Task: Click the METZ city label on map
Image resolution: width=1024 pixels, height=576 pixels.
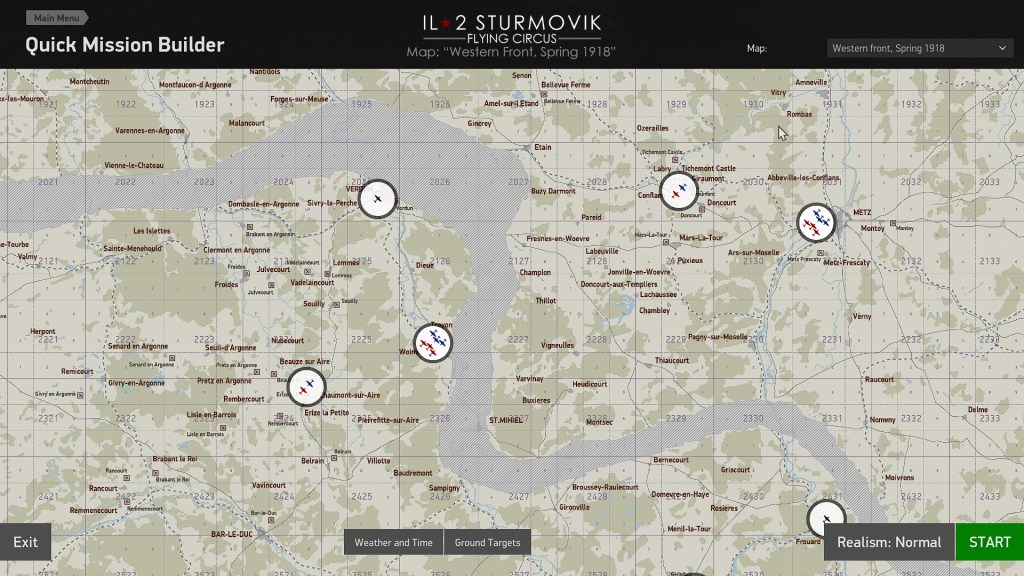Action: (863, 213)
